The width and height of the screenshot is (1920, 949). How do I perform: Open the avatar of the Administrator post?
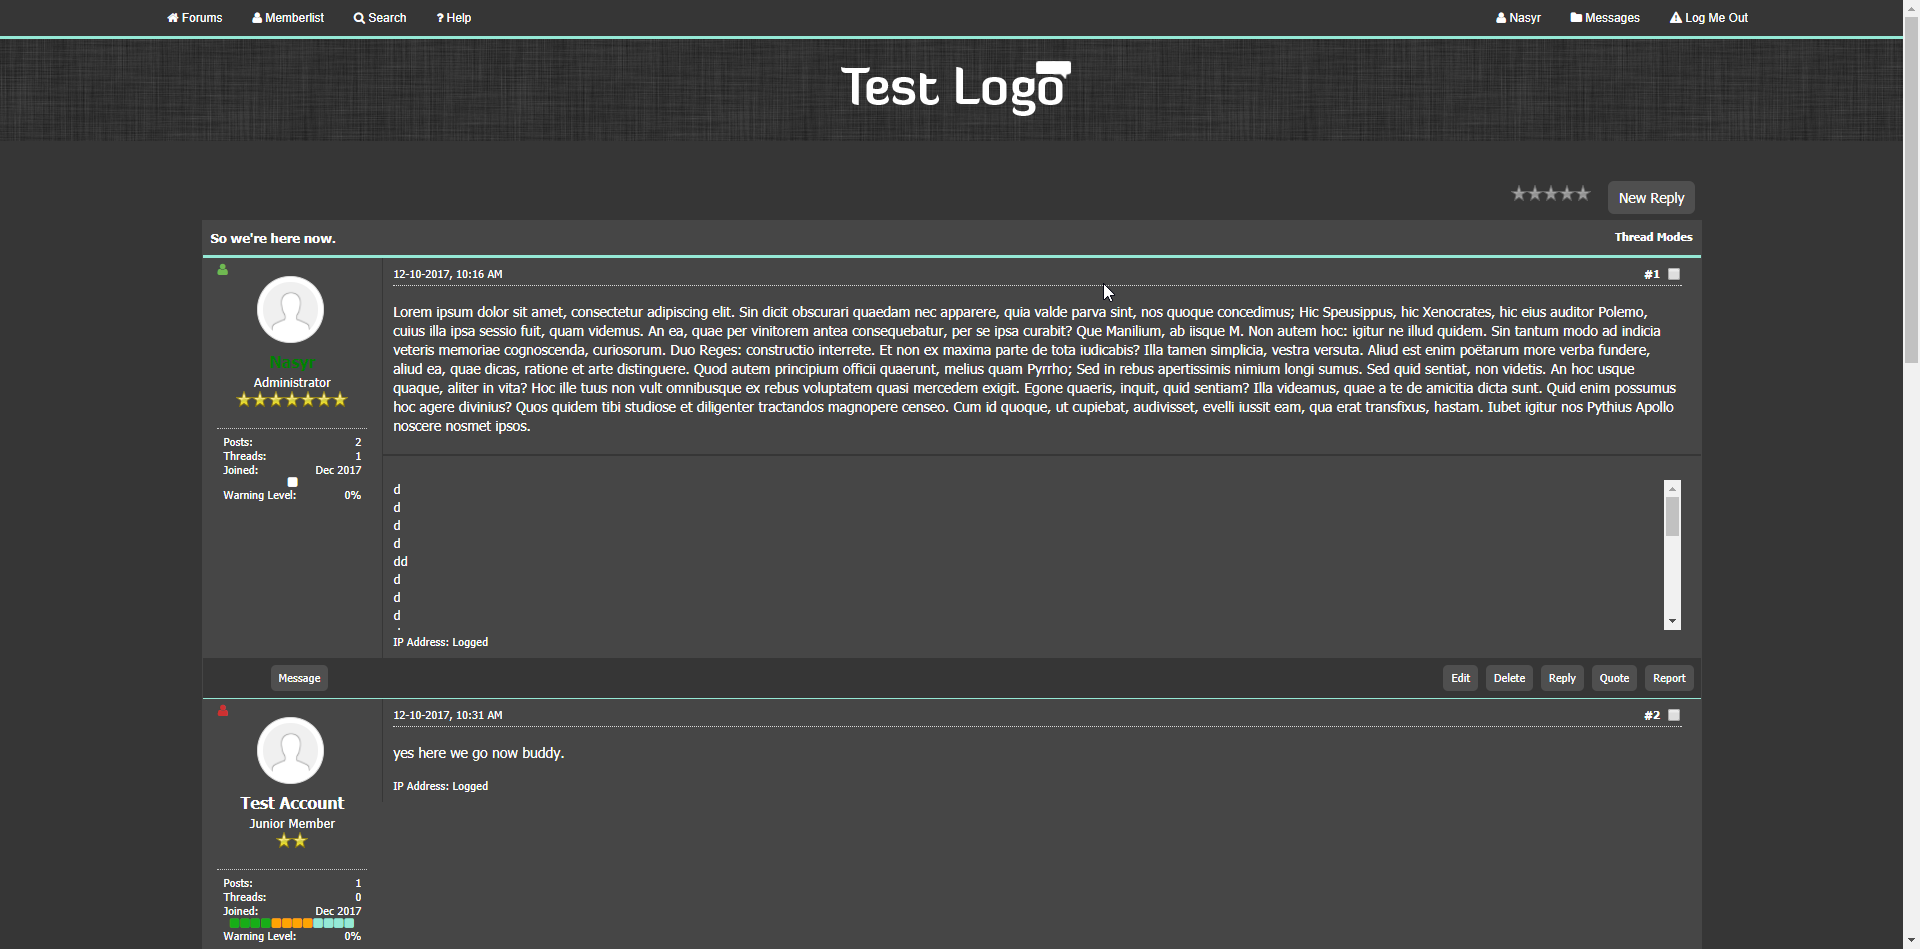pos(290,310)
